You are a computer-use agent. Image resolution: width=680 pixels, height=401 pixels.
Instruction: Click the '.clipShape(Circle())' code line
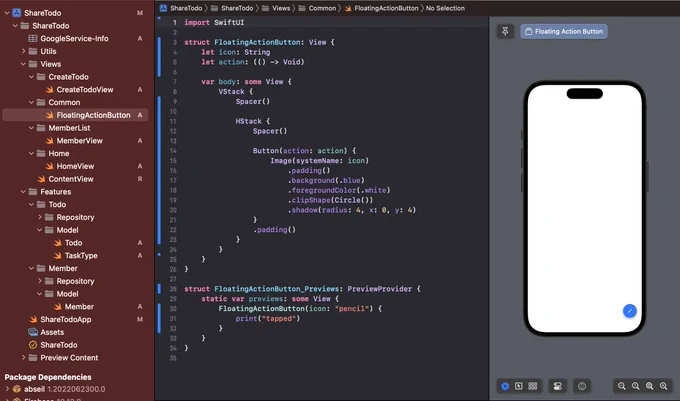(x=330, y=200)
